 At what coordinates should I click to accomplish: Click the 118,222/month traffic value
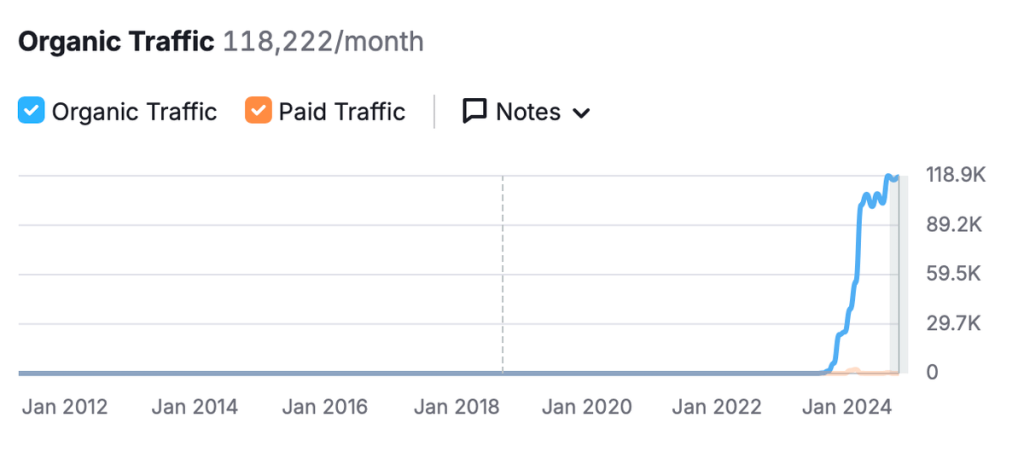click(x=323, y=42)
